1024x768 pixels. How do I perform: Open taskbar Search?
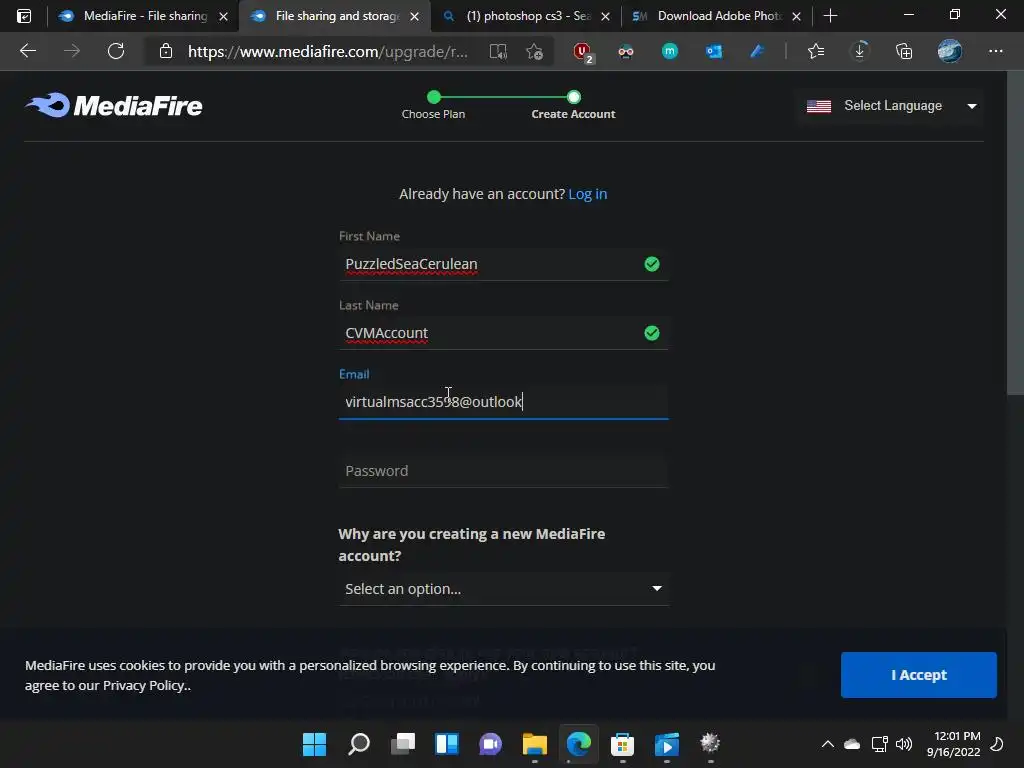[359, 743]
